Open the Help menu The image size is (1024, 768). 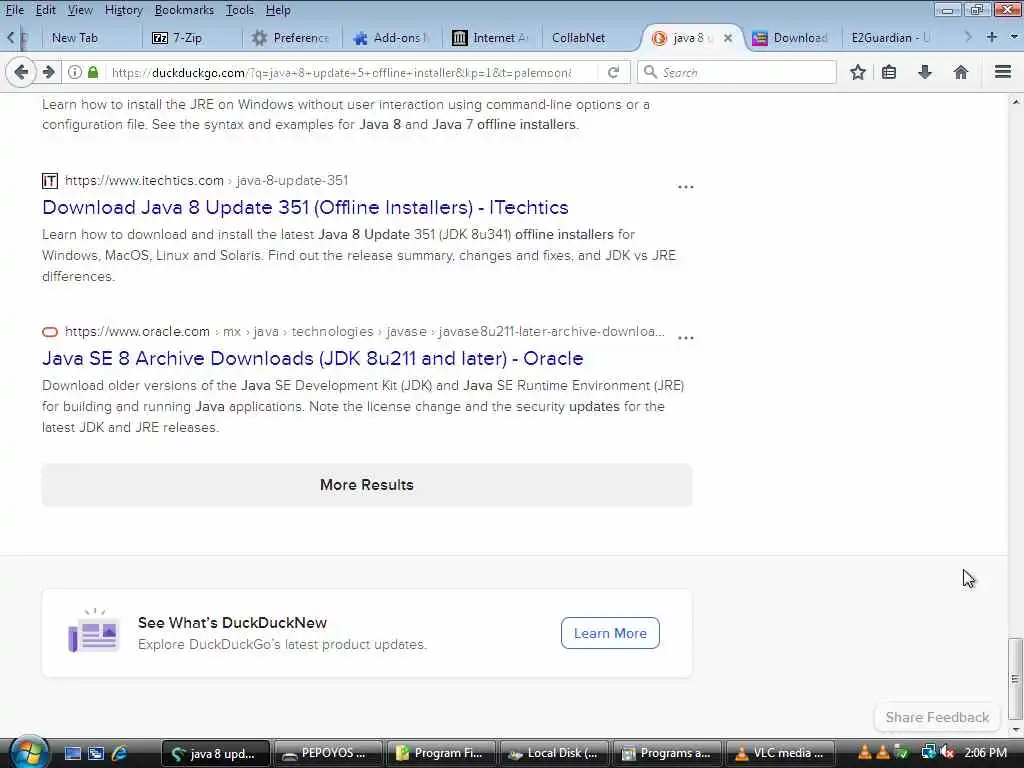click(x=278, y=10)
